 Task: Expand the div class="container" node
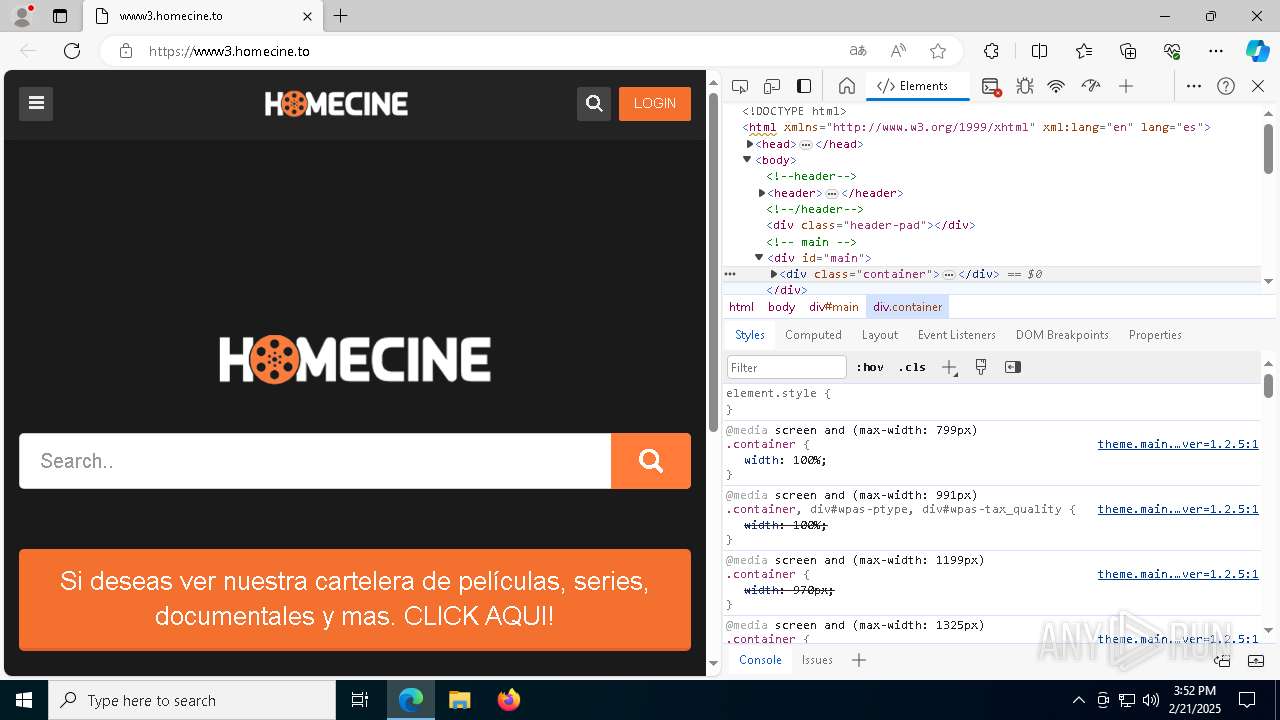coord(774,274)
